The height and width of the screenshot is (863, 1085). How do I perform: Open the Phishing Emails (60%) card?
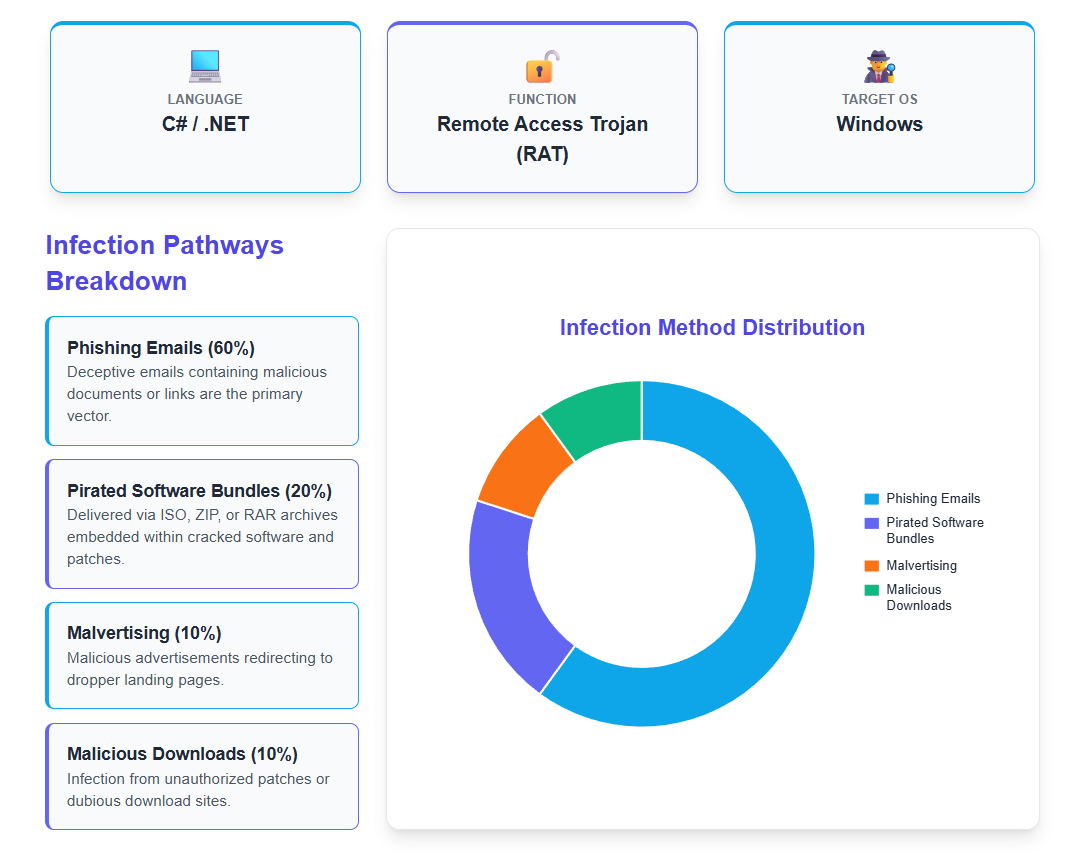click(203, 381)
